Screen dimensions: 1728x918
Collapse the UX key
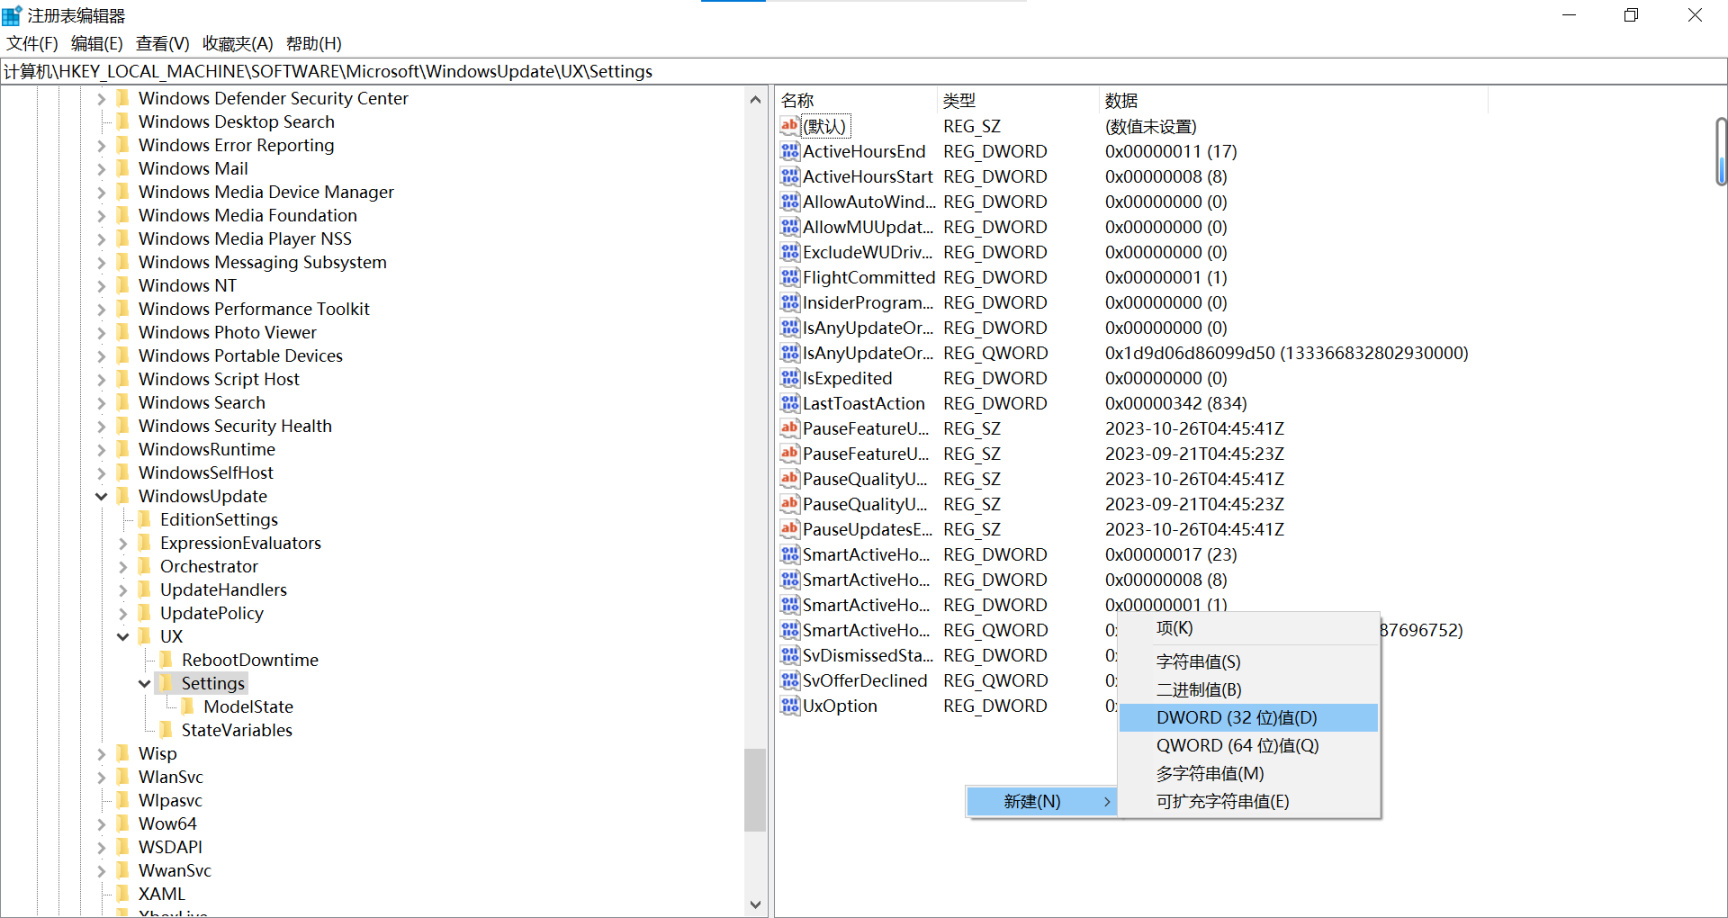pyautogui.click(x=123, y=636)
